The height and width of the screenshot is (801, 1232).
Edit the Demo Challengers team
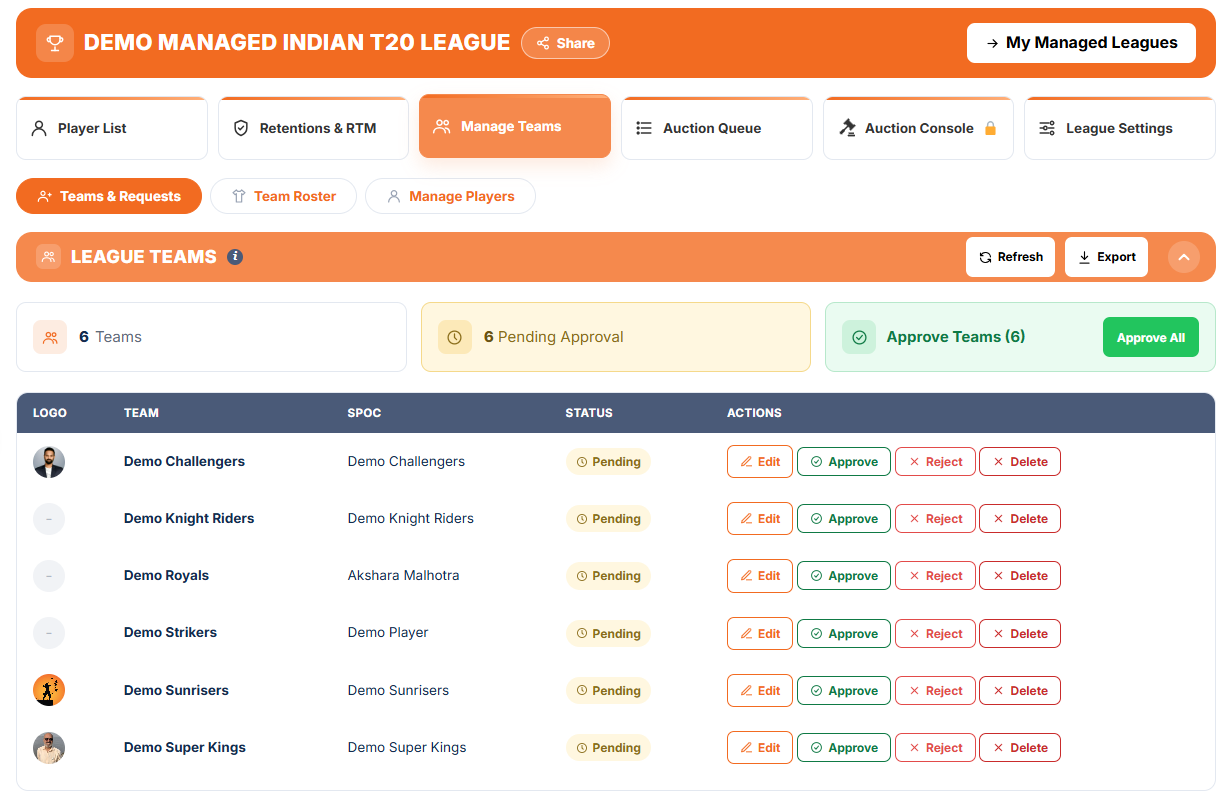coord(760,462)
